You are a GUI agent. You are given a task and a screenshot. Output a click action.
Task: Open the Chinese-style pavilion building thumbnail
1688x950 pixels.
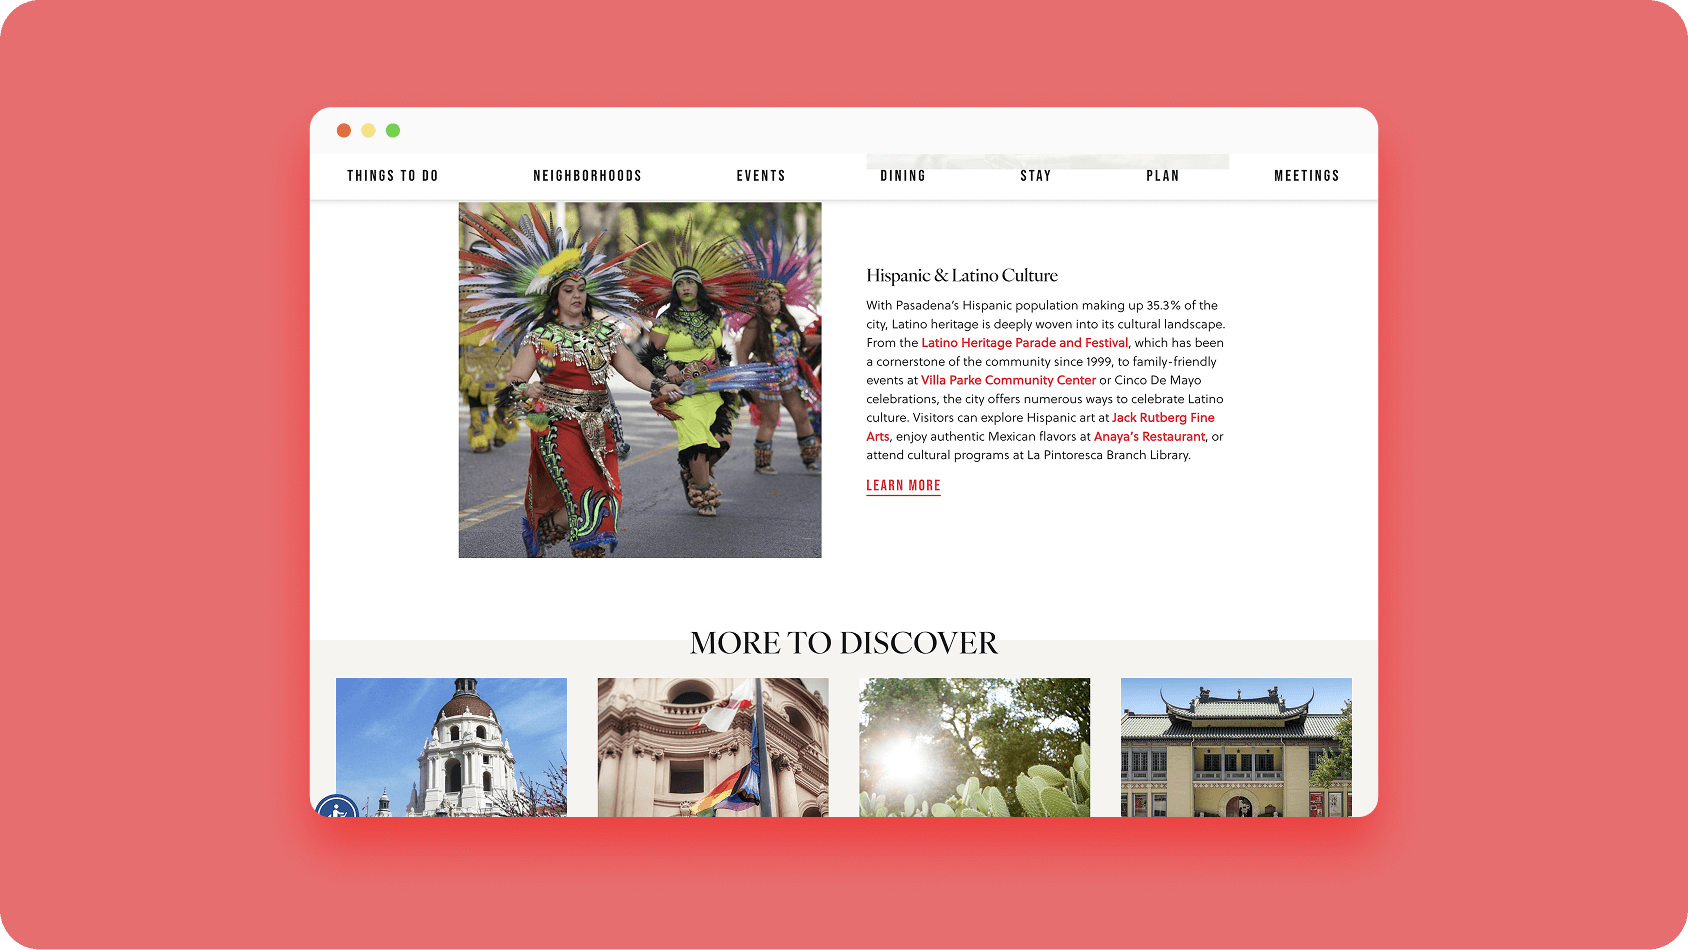[x=1236, y=747]
